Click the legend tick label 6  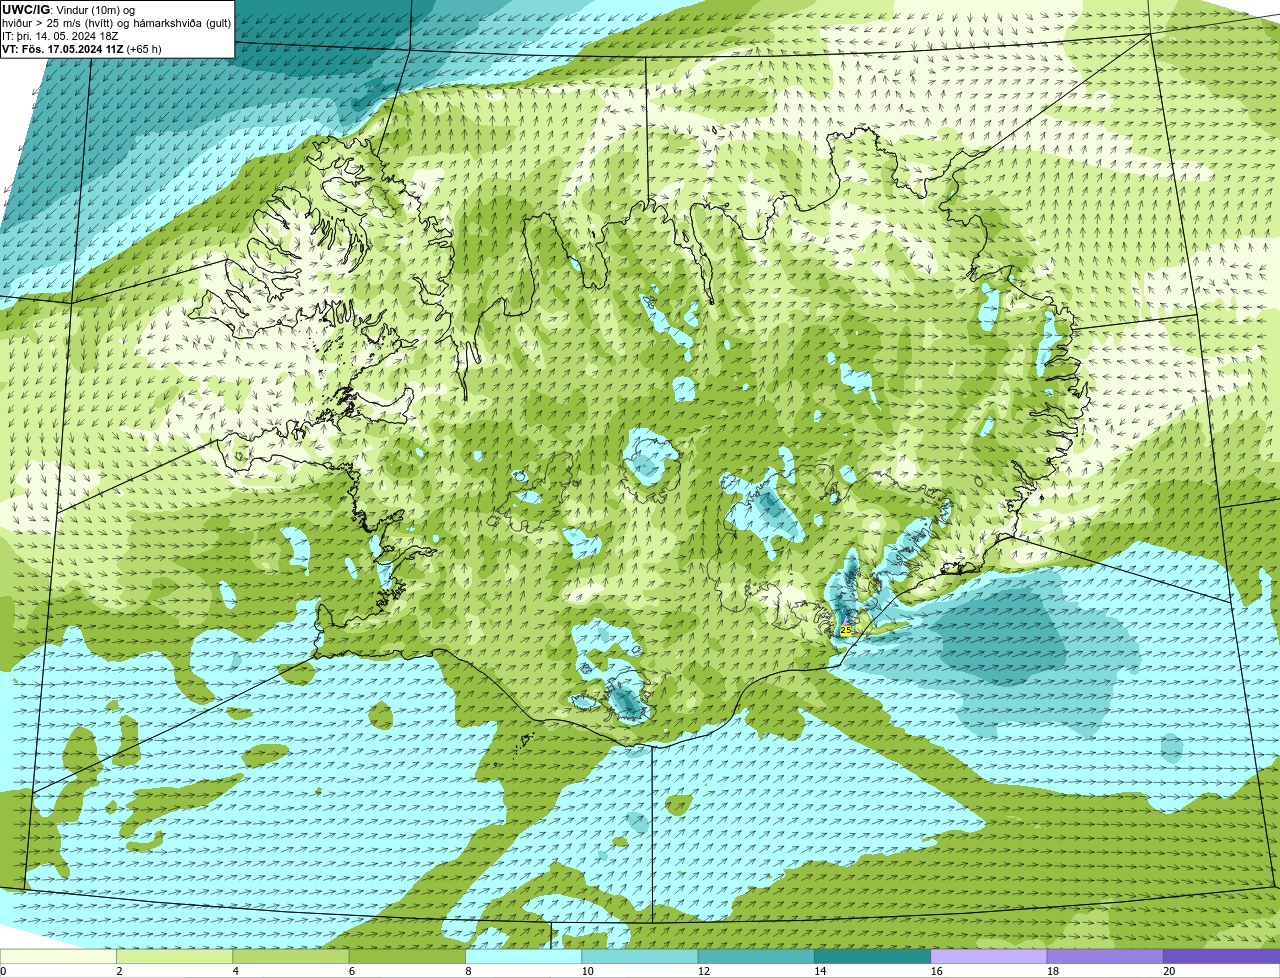pos(351,971)
